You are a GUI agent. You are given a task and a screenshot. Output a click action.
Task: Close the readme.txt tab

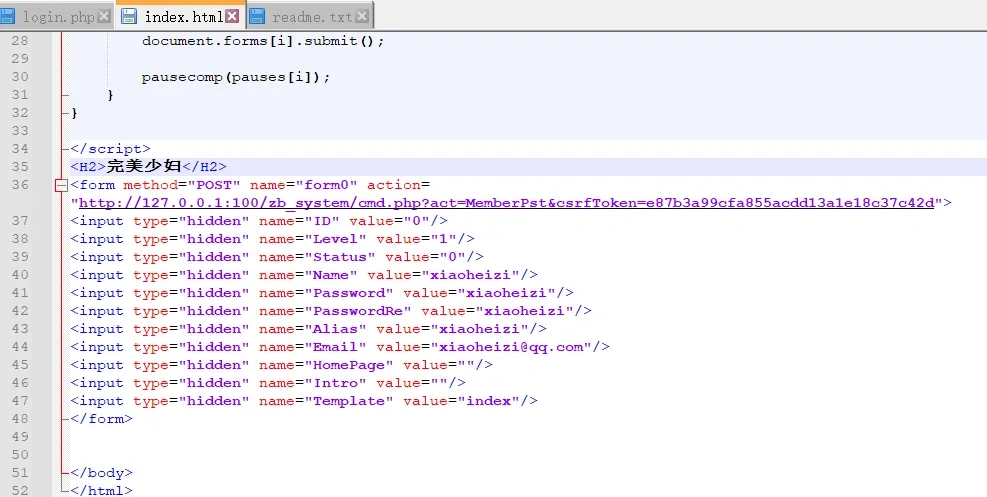point(362,16)
